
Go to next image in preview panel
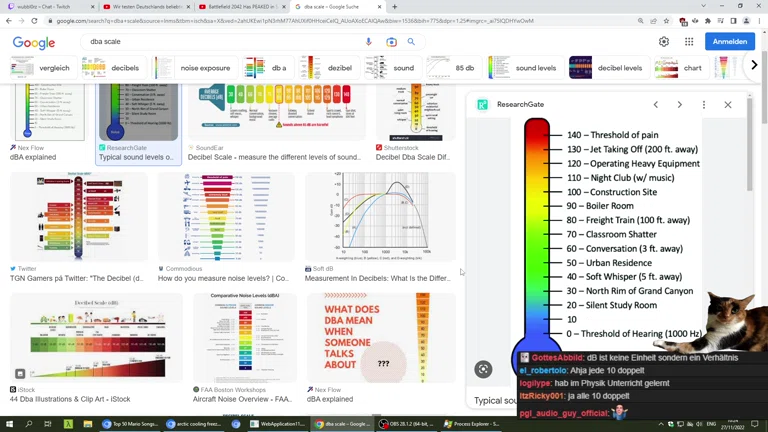coord(679,104)
